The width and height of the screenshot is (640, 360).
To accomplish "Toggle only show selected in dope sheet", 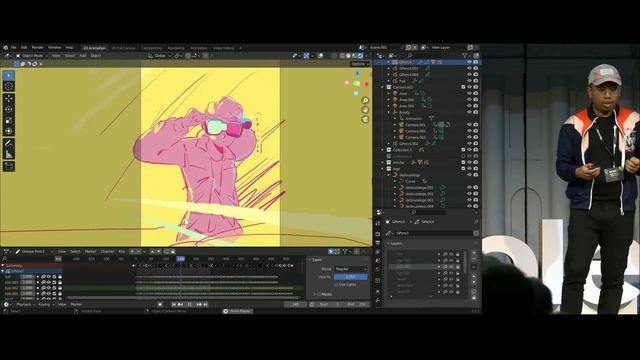I will click(331, 252).
